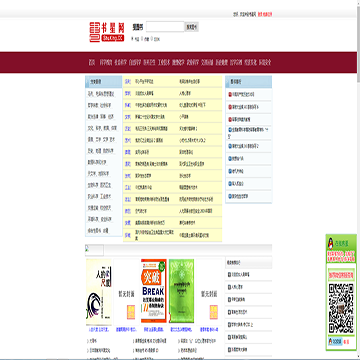Viewport: 360px width, 360px height.
Task: Click the small QQ chat button below the QR code
Action: click(335, 342)
